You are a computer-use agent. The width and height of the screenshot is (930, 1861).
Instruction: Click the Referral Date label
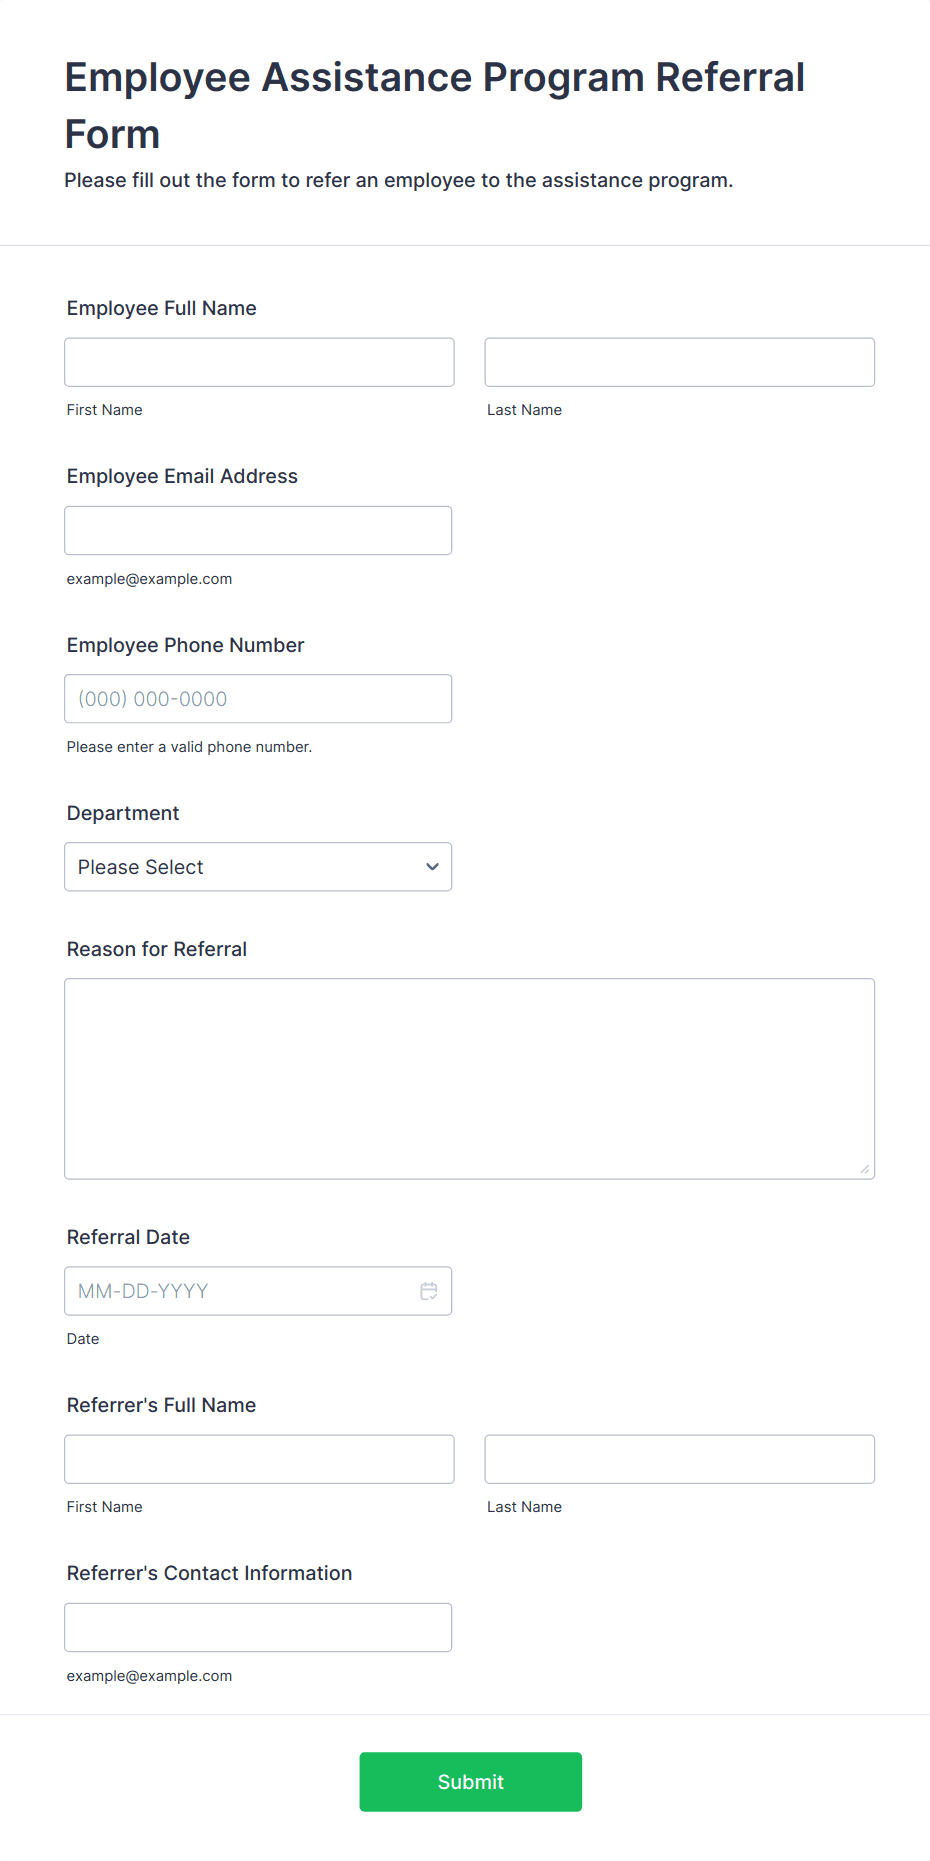point(128,1237)
